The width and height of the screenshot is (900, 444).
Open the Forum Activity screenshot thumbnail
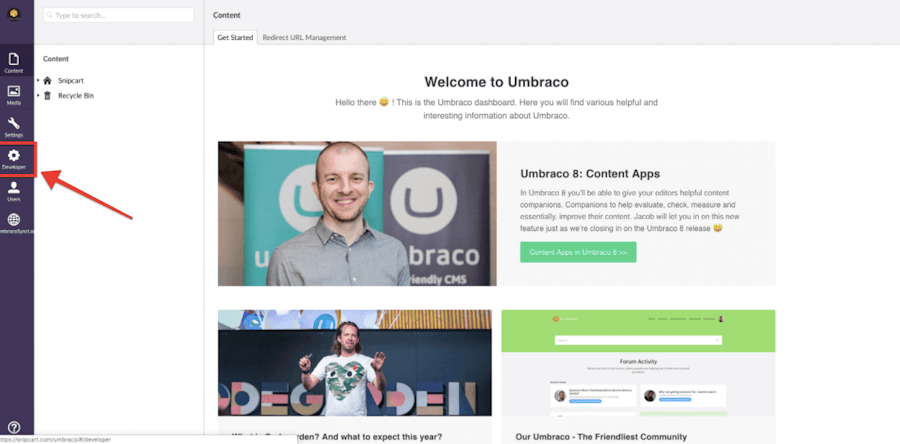point(638,363)
